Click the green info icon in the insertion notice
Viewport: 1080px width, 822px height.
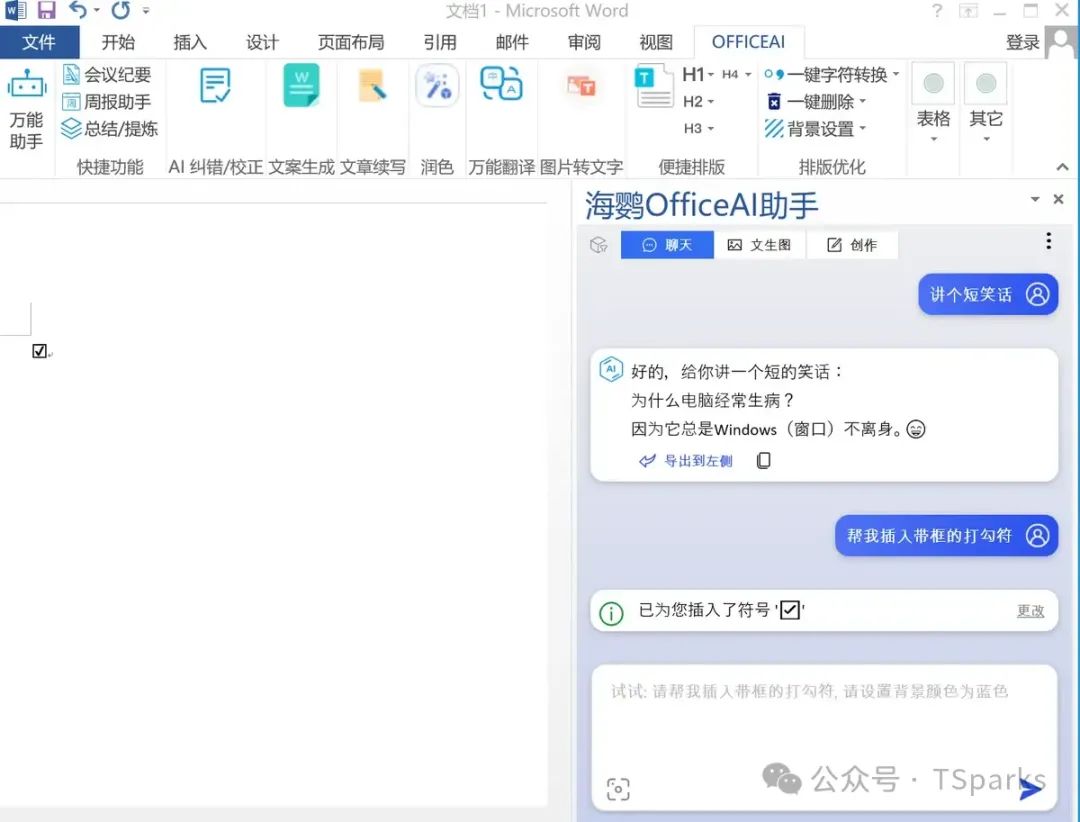click(x=611, y=613)
